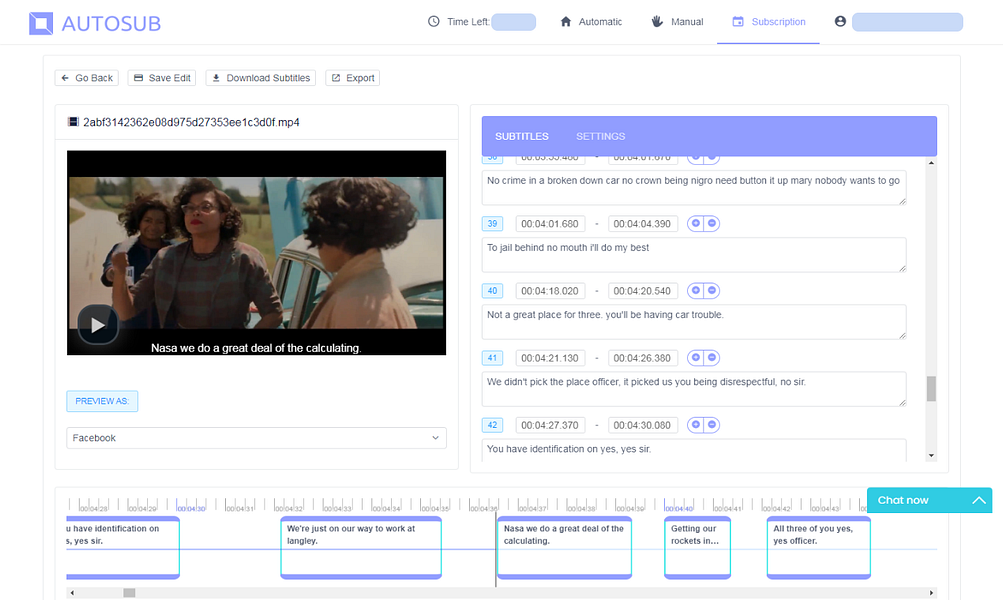
Task: Click the AUTOSUB logo icon
Action: tap(41, 22)
